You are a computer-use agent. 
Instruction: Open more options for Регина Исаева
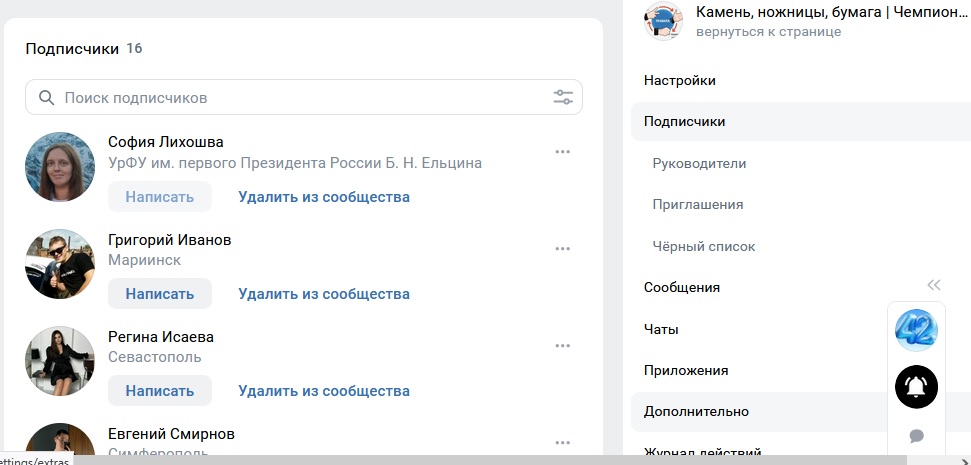[x=562, y=346]
